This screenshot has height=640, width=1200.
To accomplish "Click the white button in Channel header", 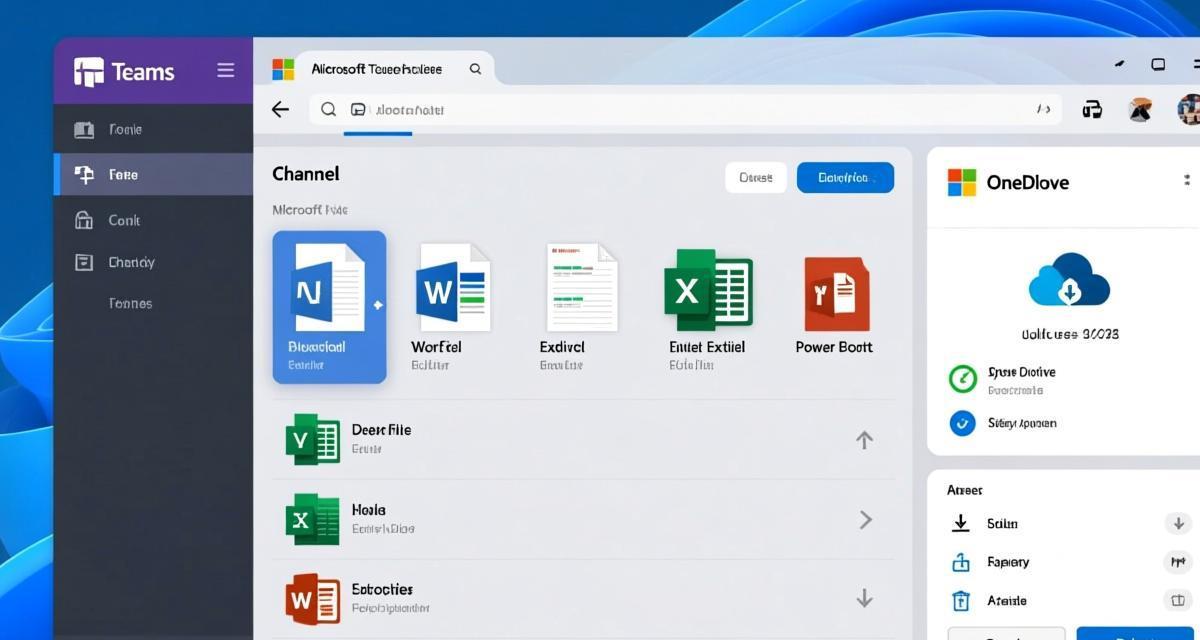I will coord(756,178).
